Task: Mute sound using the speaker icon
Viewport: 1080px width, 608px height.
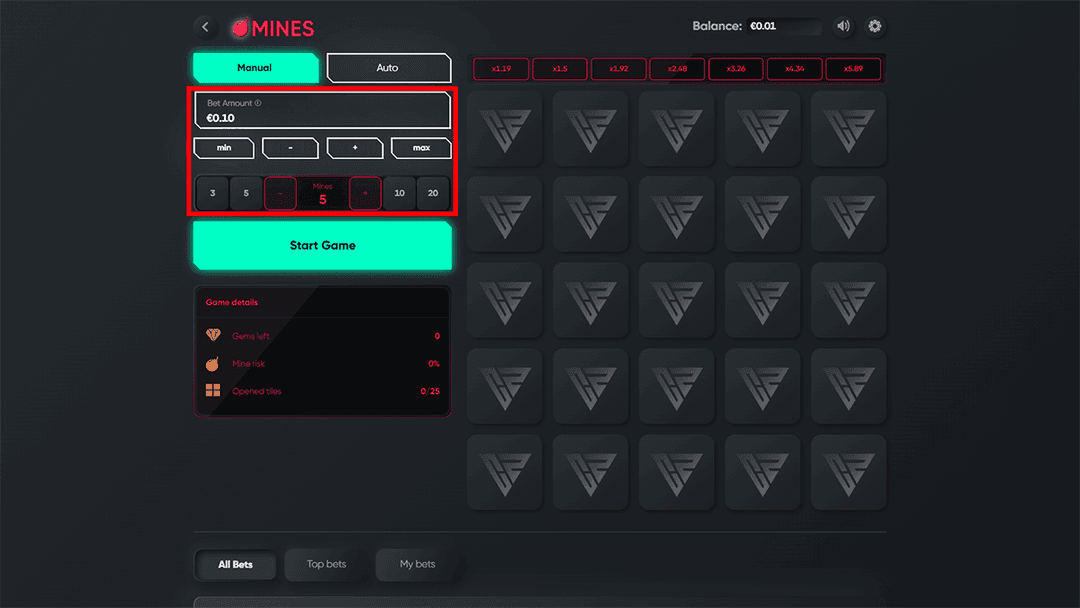Action: point(842,26)
